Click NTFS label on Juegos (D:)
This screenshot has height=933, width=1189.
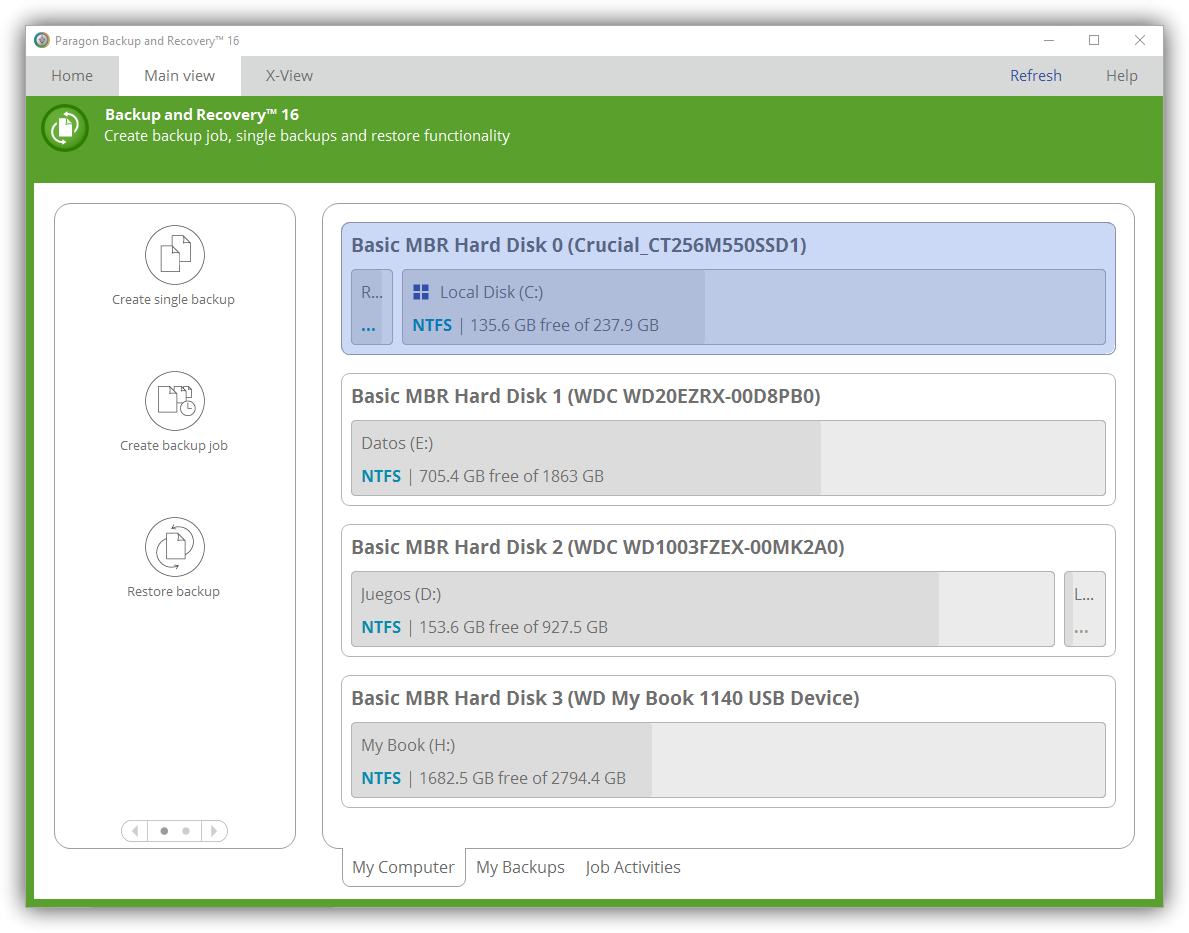[x=381, y=627]
